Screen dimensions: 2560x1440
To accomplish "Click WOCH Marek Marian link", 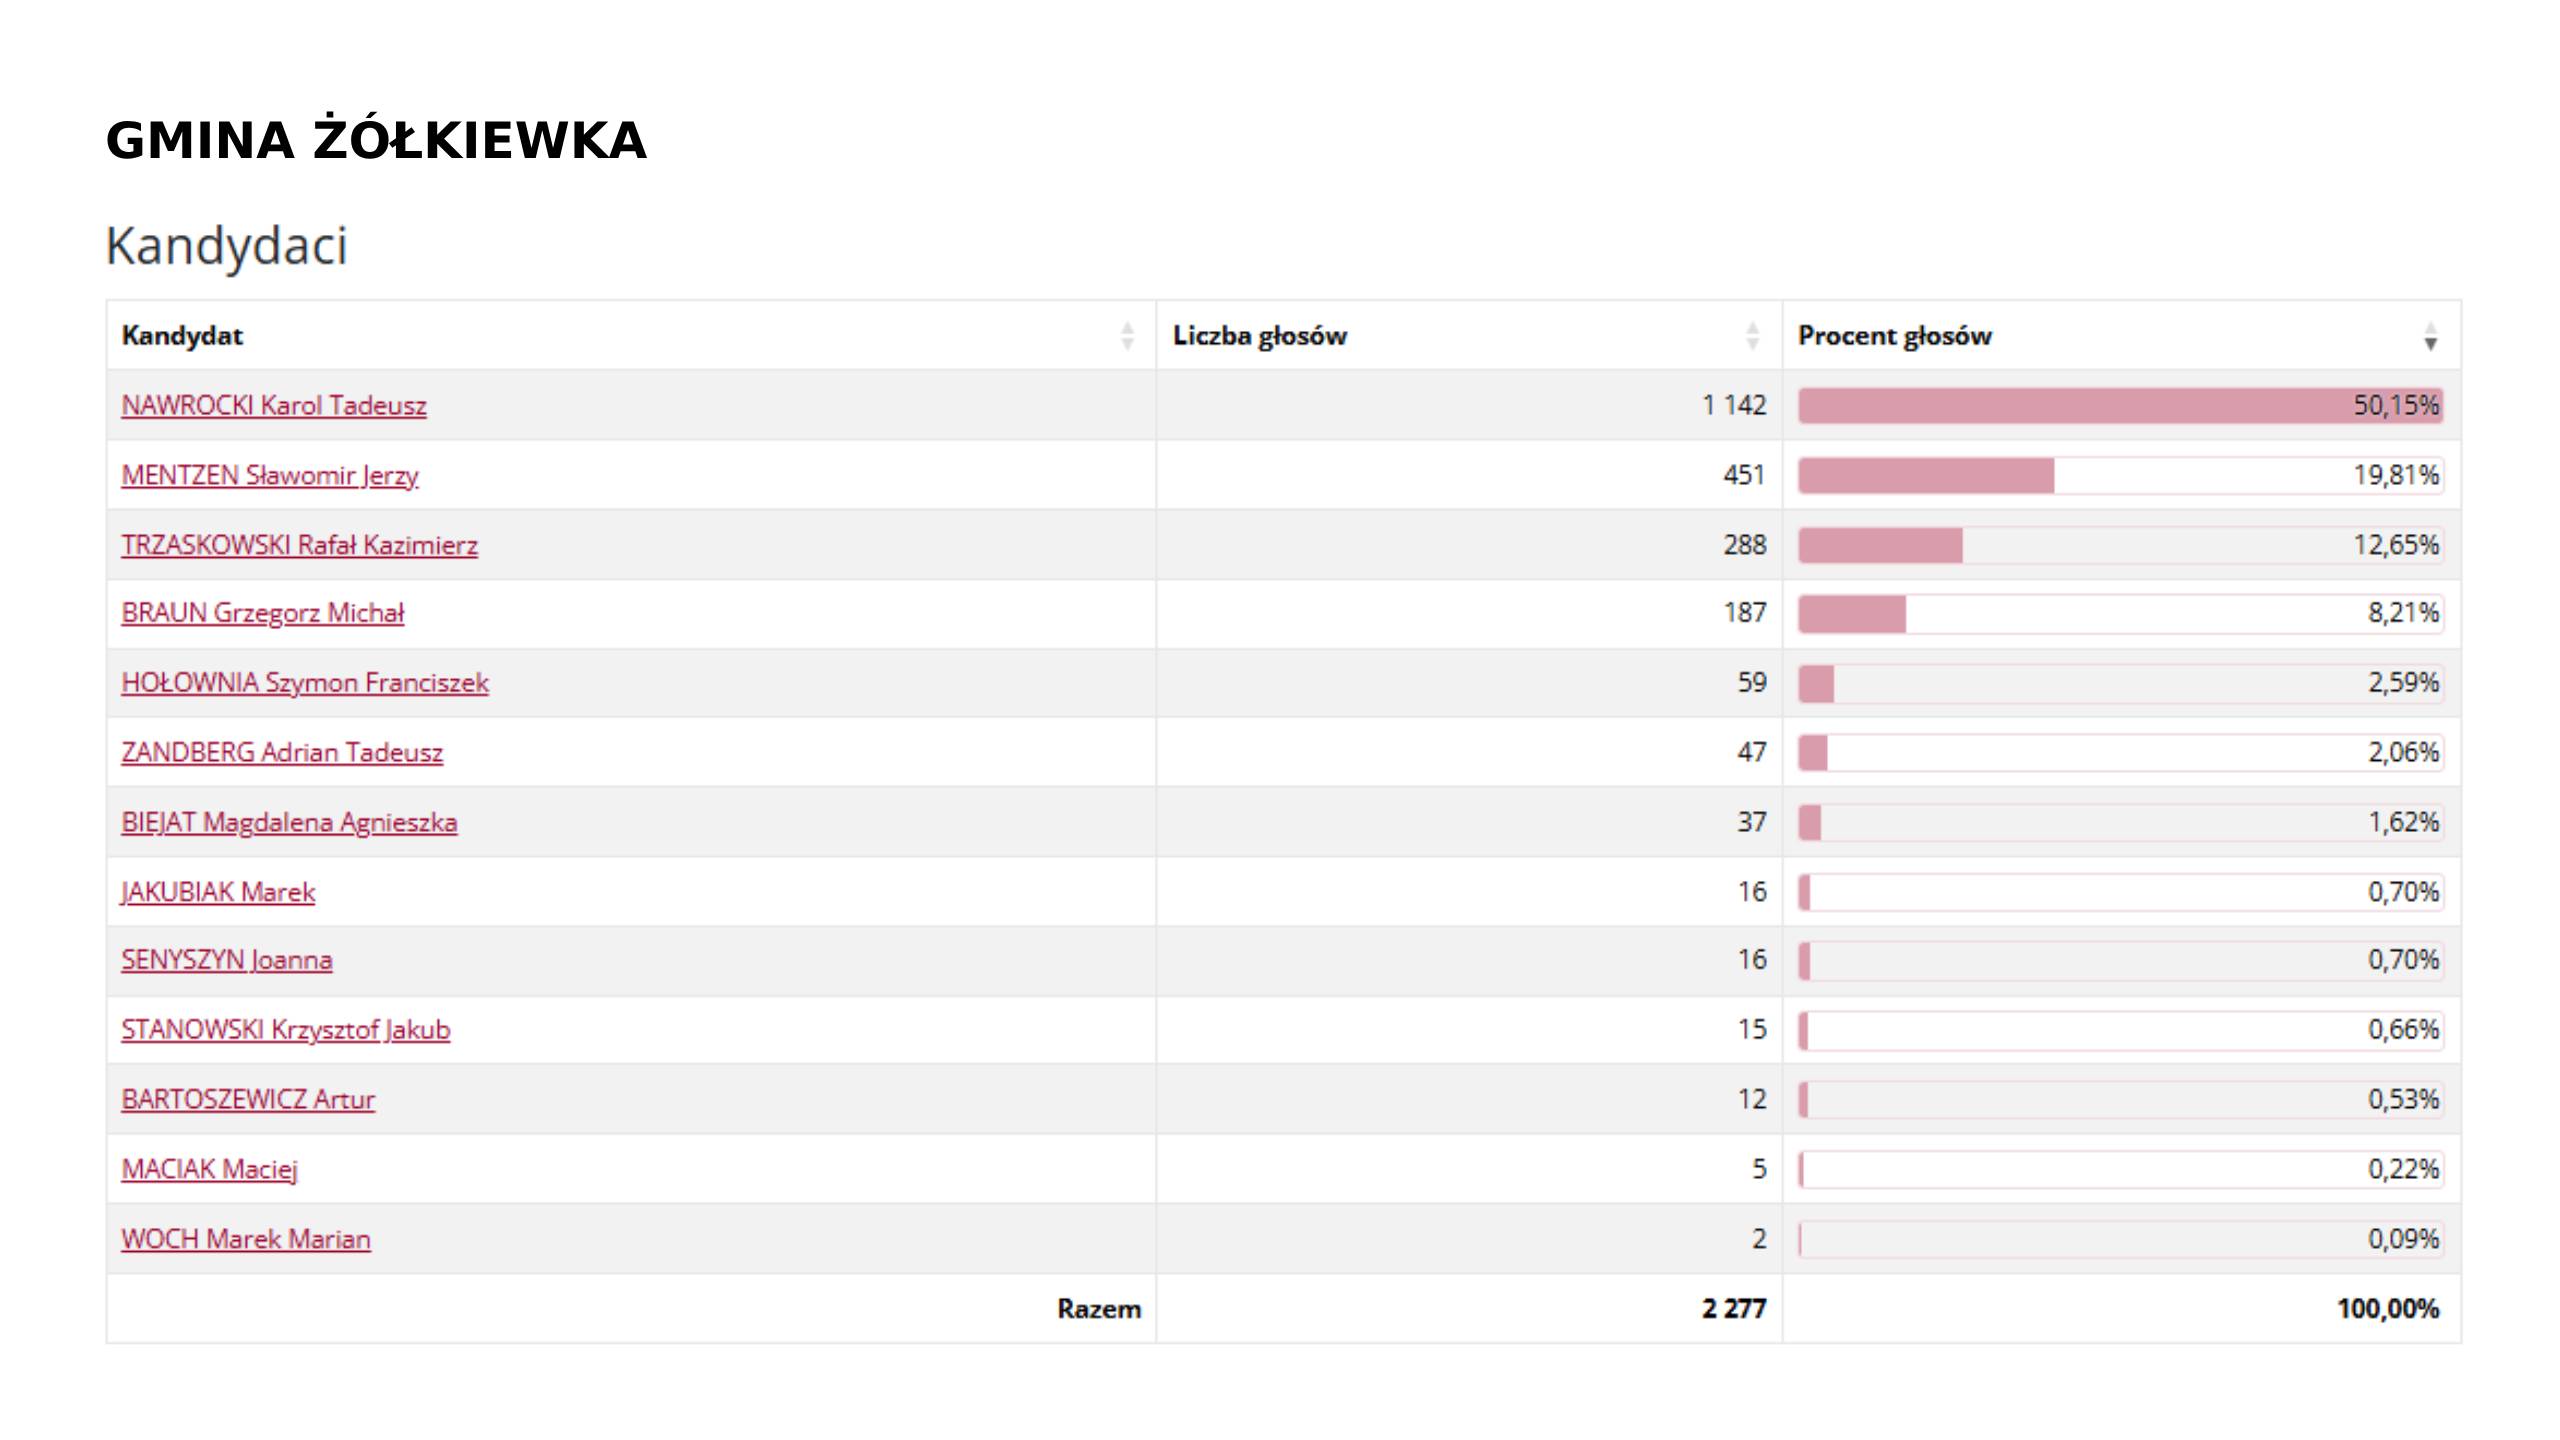I will 246,1239.
